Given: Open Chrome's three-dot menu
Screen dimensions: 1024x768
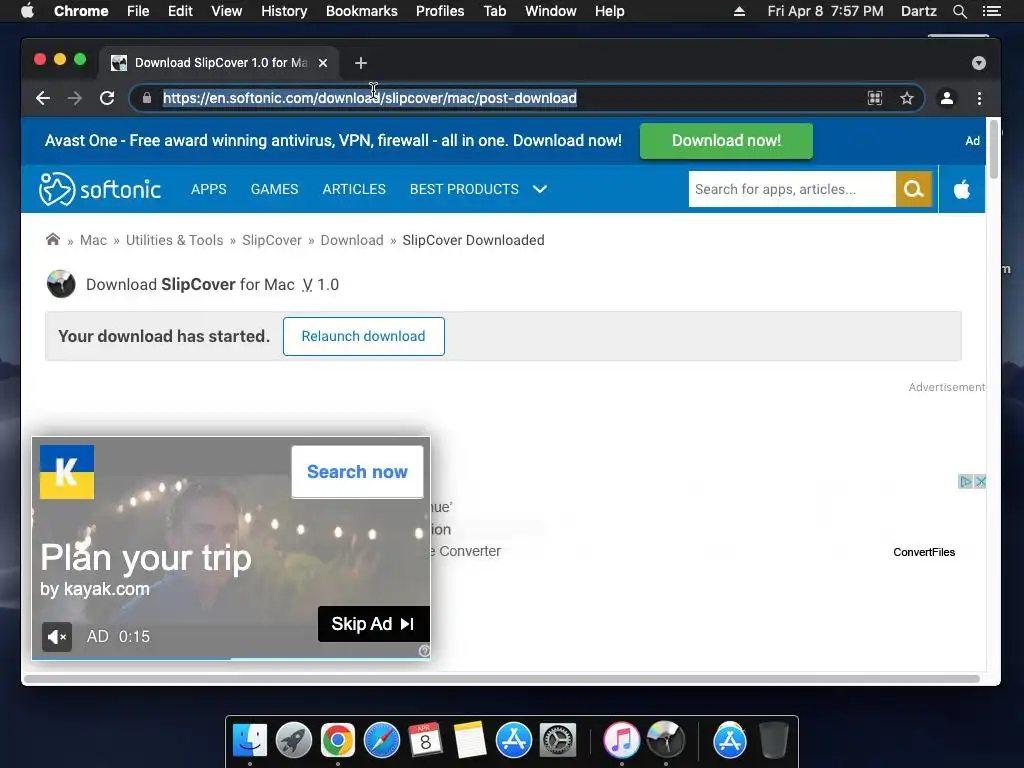Looking at the screenshot, I should point(979,98).
